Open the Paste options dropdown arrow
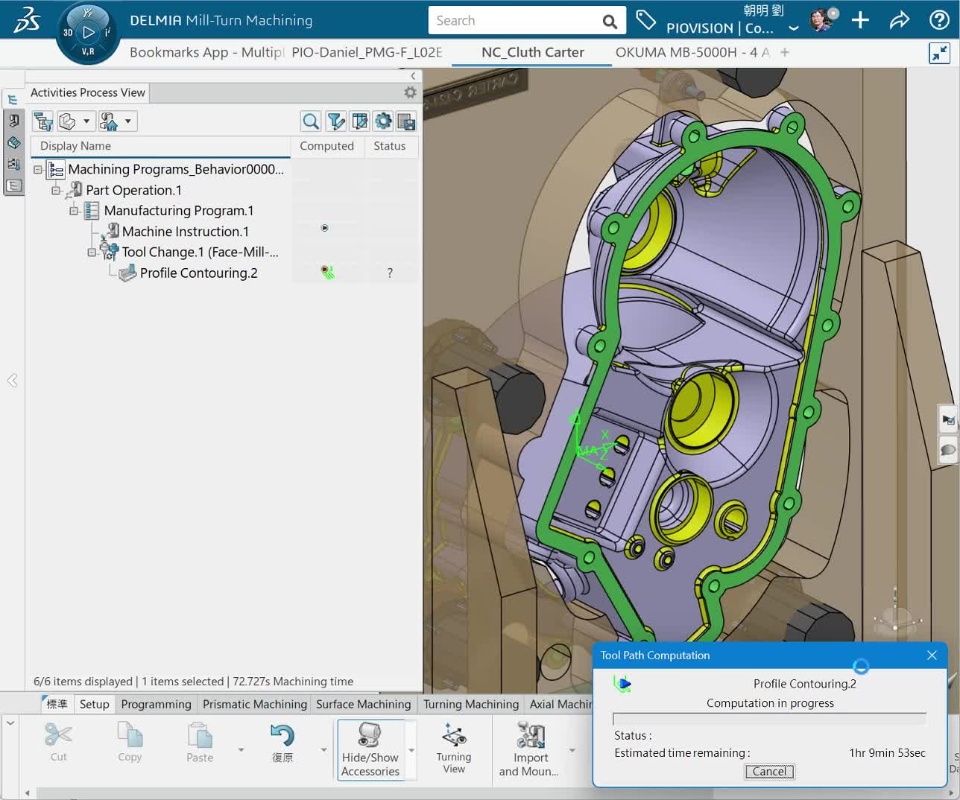 (241, 750)
